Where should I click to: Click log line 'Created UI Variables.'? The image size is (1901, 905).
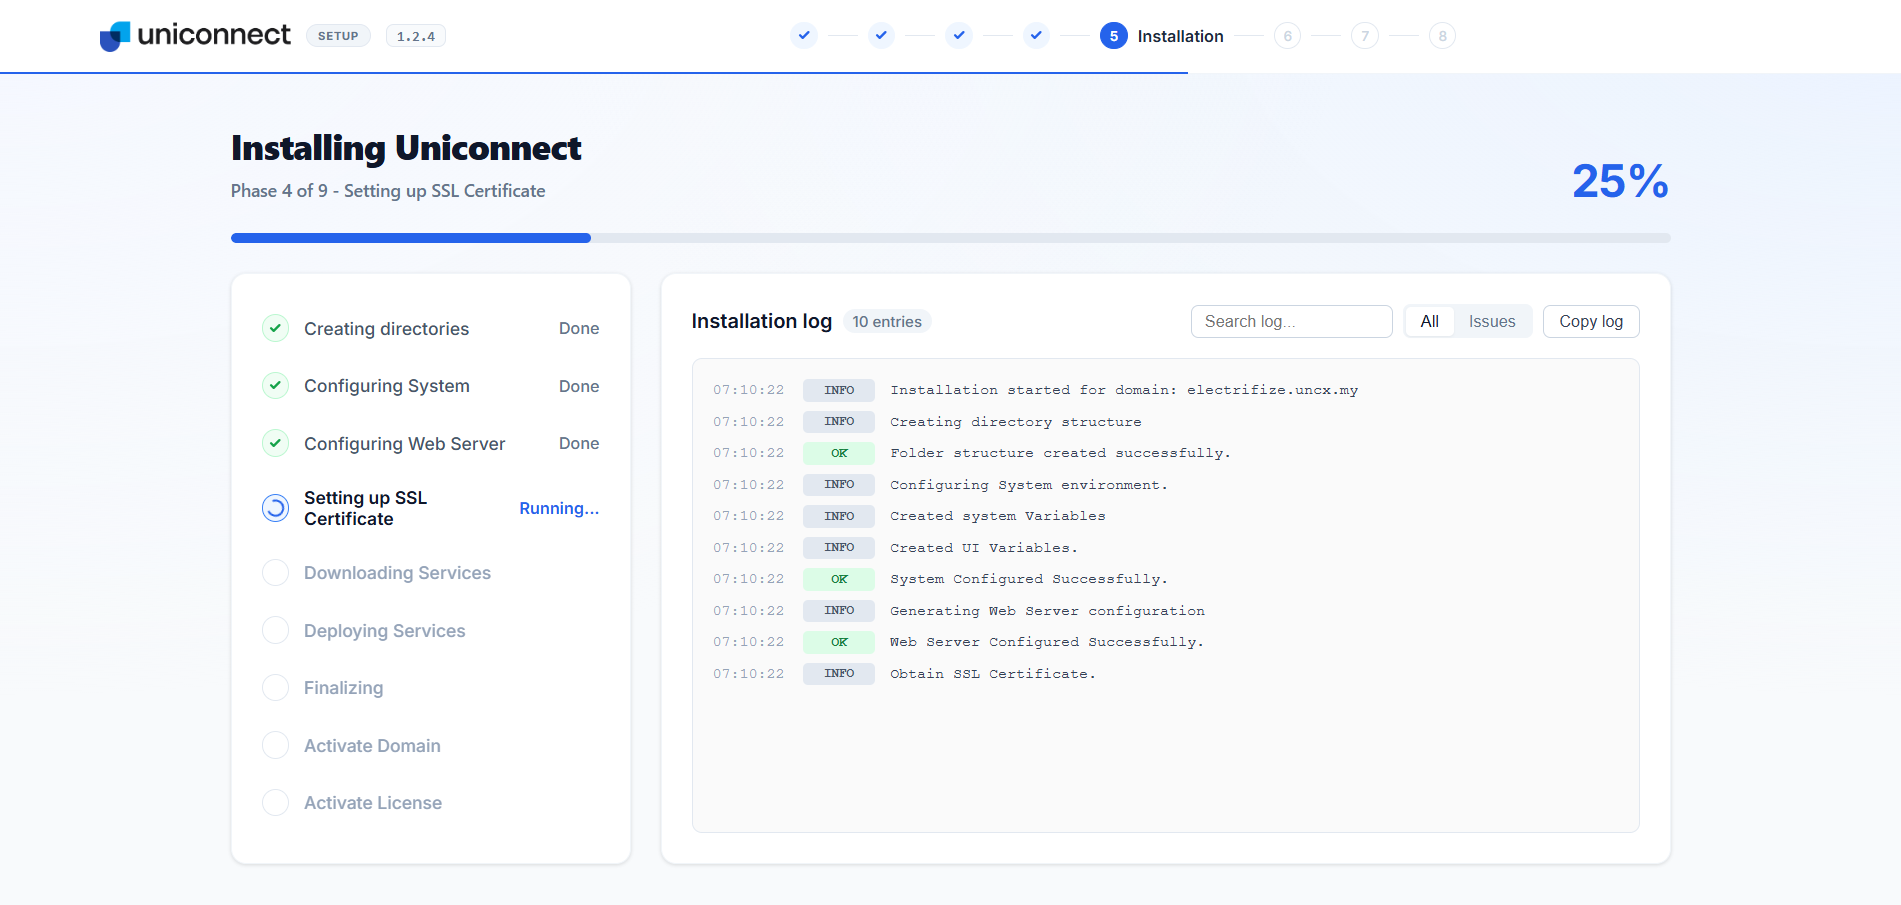click(984, 548)
